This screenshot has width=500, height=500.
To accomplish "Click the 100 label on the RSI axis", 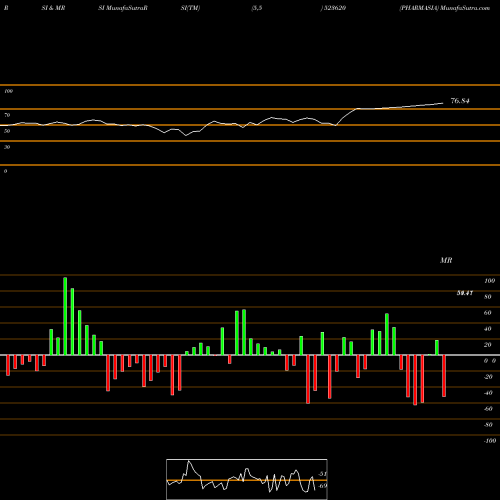I will tap(8, 91).
